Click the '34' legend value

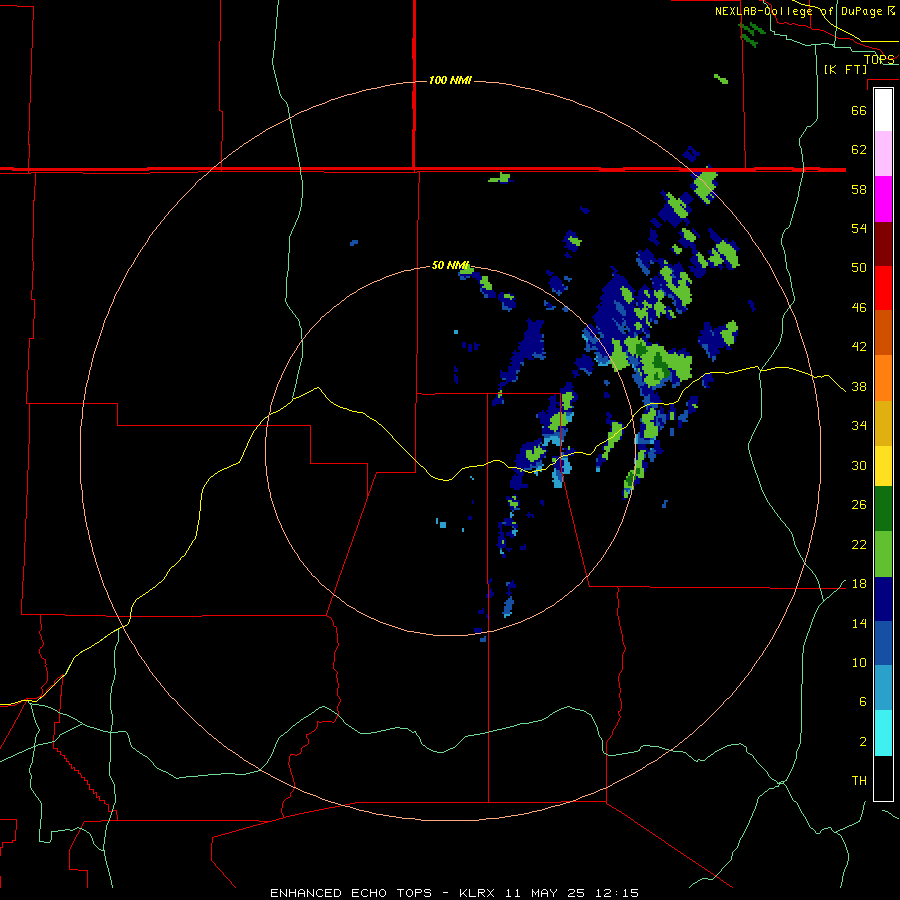coord(859,425)
